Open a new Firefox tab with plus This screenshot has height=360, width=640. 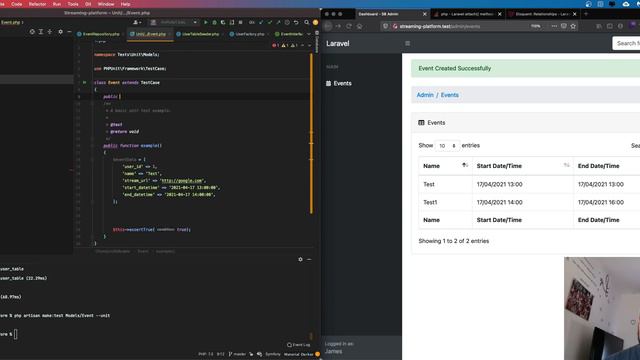coord(586,14)
